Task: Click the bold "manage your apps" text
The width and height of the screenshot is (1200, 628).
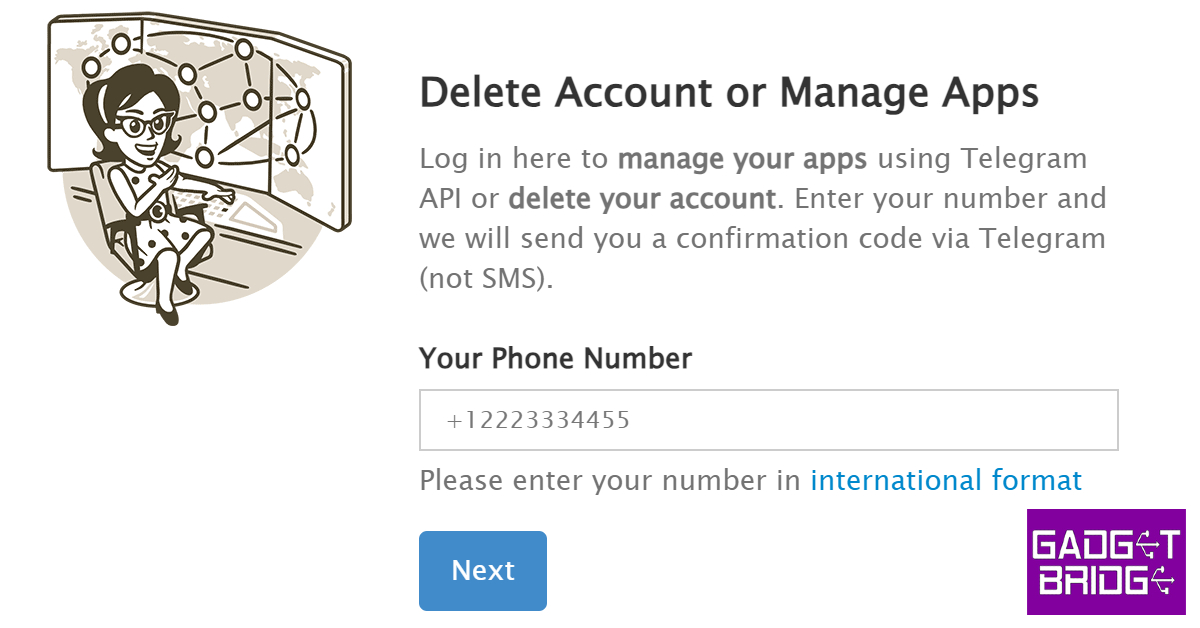Action: (x=742, y=159)
